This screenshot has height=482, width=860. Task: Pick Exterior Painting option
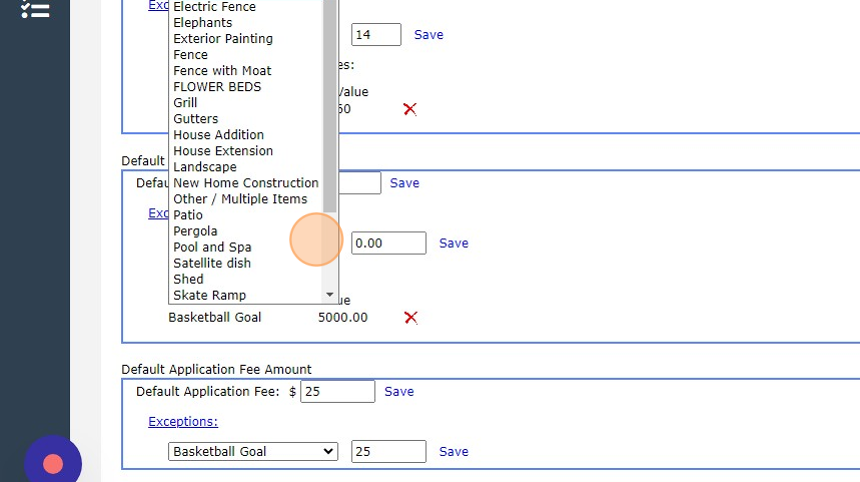coord(223,38)
